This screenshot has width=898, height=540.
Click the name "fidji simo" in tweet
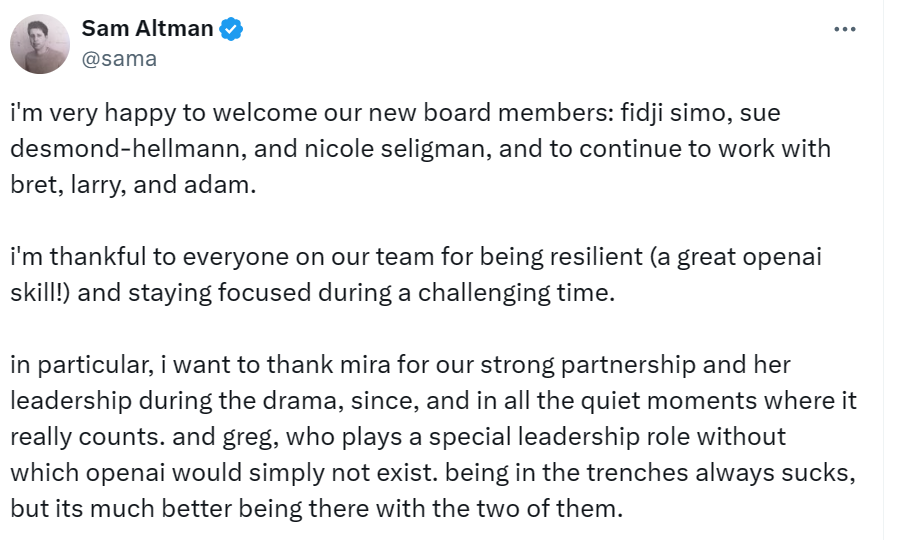(x=669, y=113)
